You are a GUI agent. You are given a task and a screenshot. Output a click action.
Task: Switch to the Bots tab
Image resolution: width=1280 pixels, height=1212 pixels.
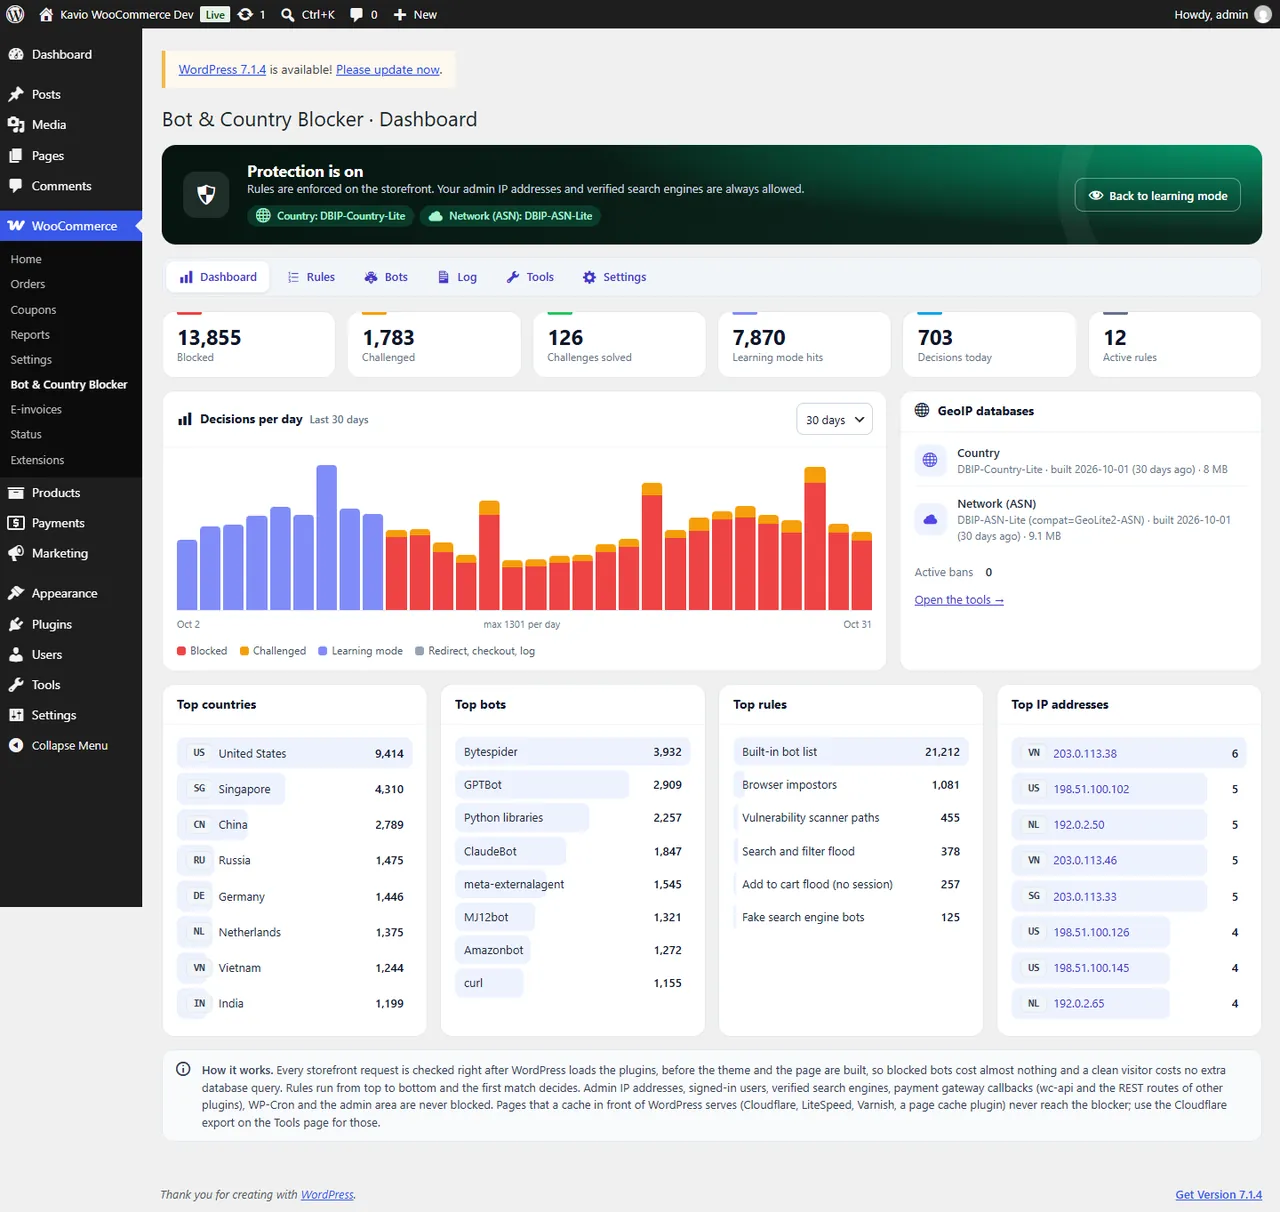[x=386, y=277]
